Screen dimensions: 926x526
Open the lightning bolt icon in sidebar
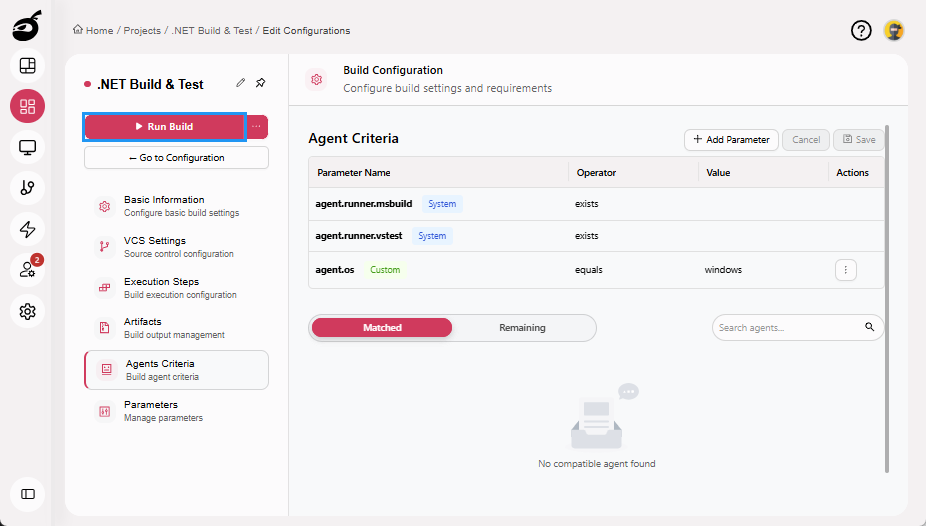pyautogui.click(x=28, y=229)
